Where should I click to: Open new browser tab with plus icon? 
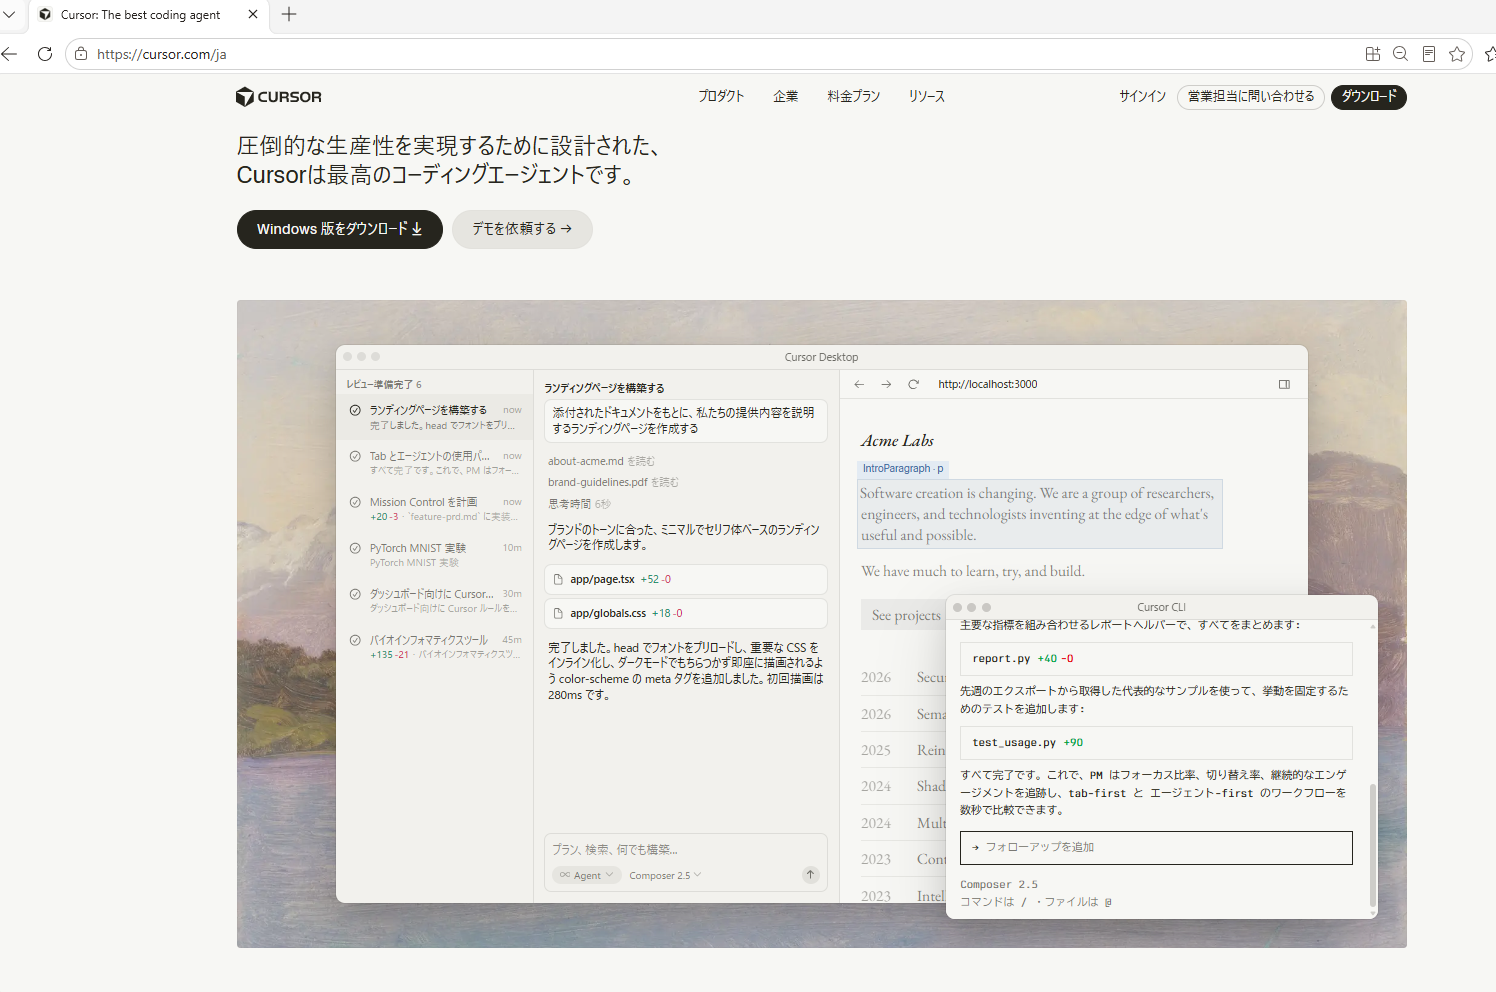point(289,14)
